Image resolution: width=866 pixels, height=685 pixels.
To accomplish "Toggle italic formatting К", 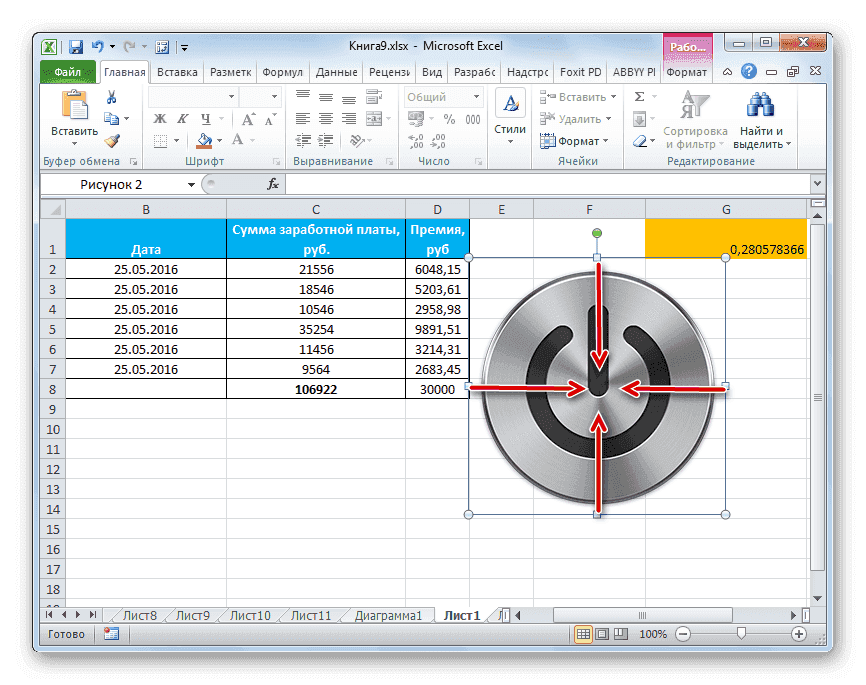I will click(x=181, y=118).
